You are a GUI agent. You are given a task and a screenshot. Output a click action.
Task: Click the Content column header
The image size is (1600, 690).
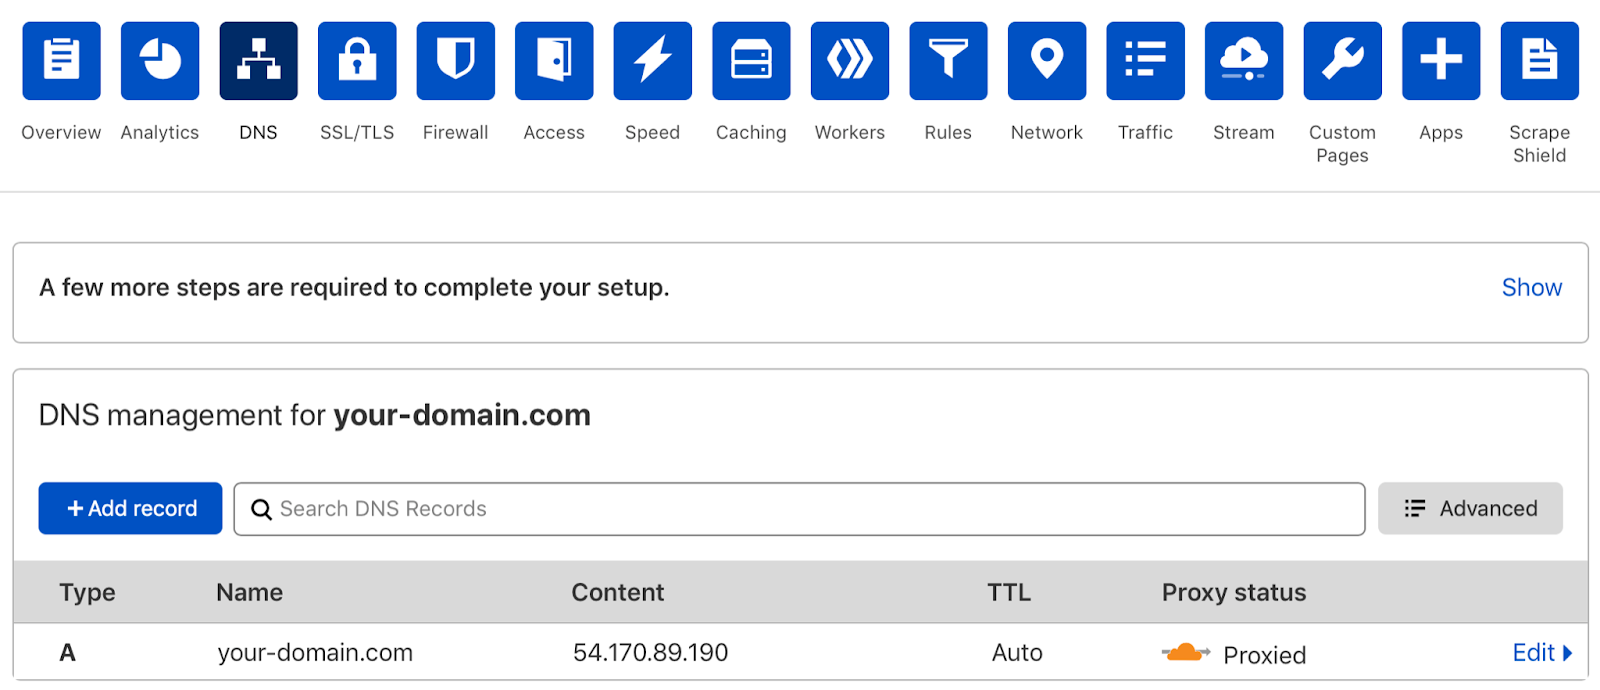[x=617, y=593]
